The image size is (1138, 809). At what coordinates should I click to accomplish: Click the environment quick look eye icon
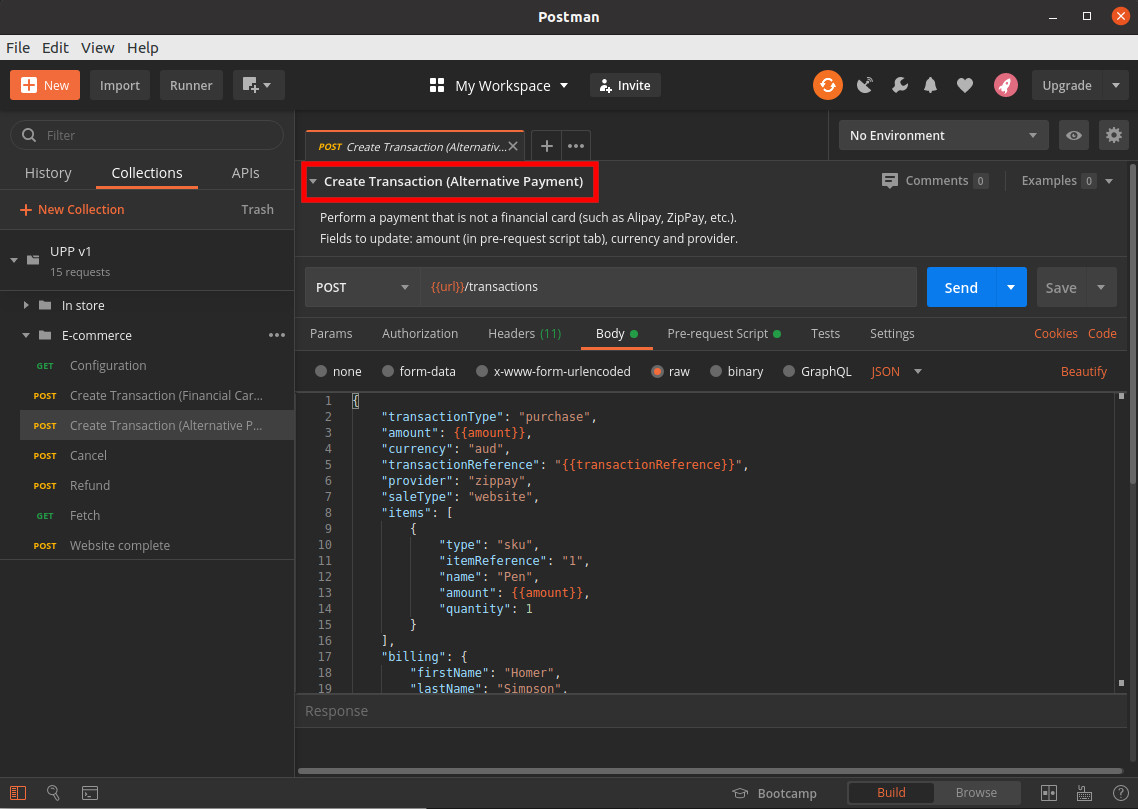(x=1074, y=135)
